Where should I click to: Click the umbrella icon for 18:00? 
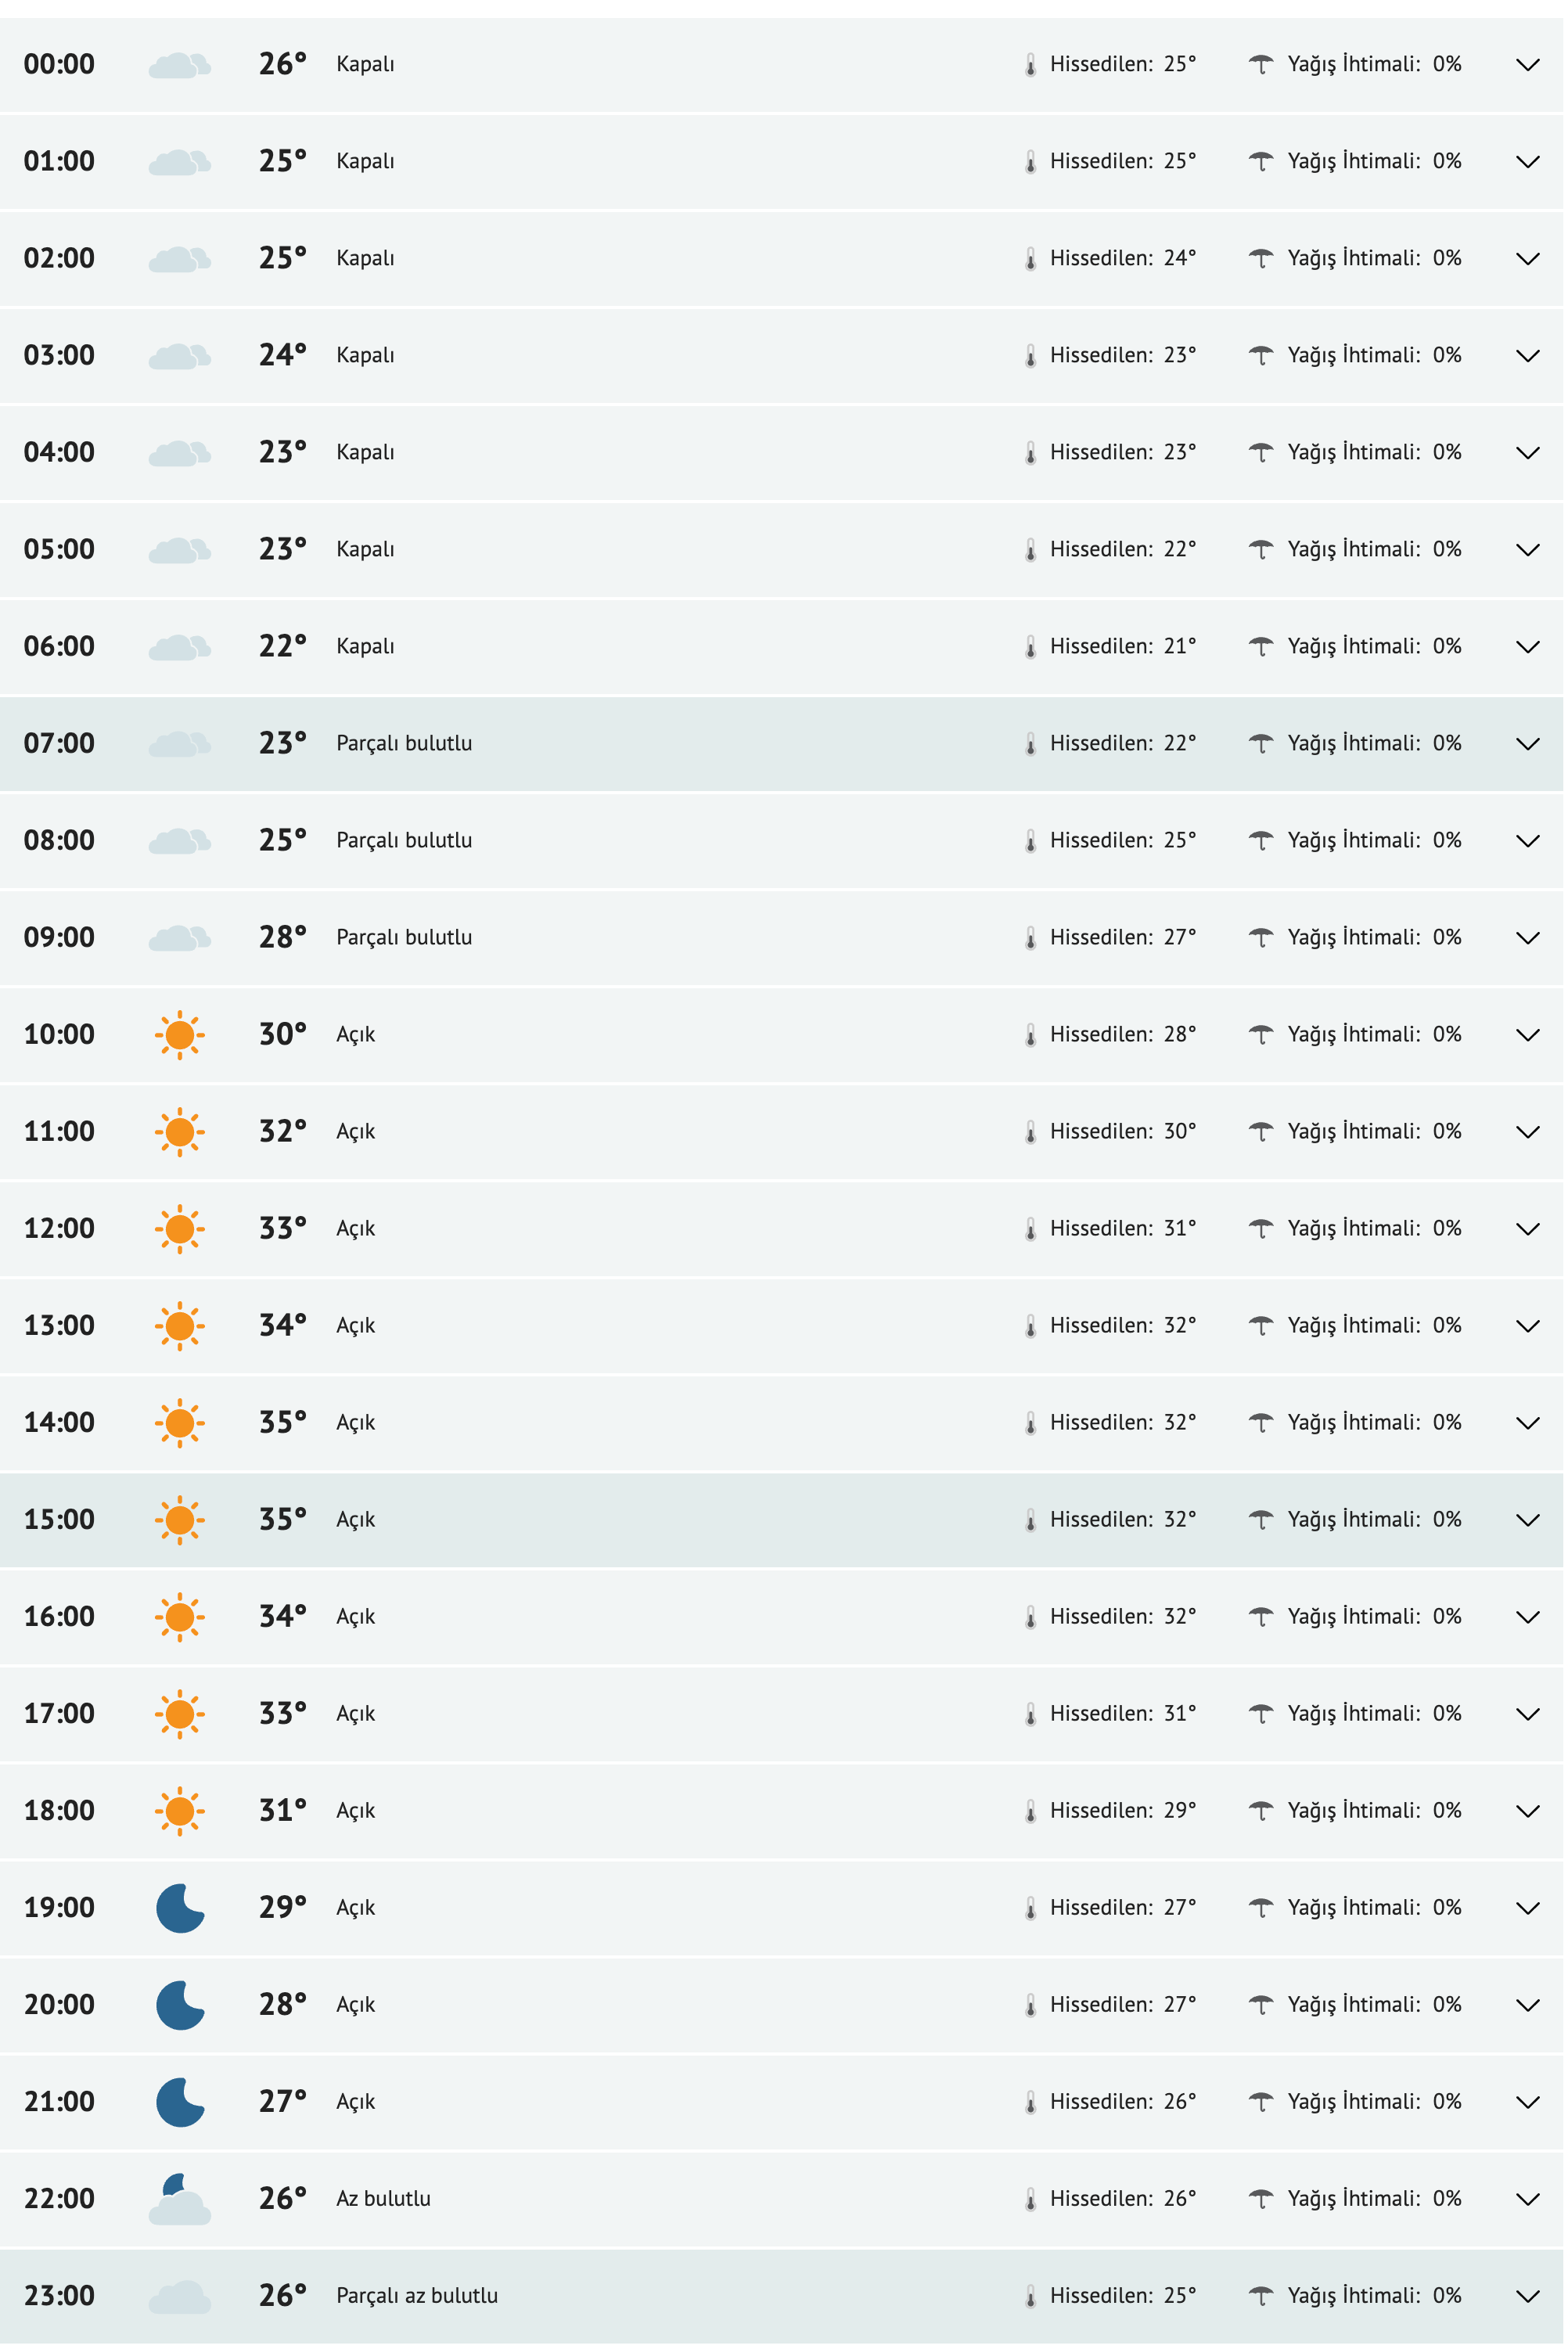pos(1261,1810)
